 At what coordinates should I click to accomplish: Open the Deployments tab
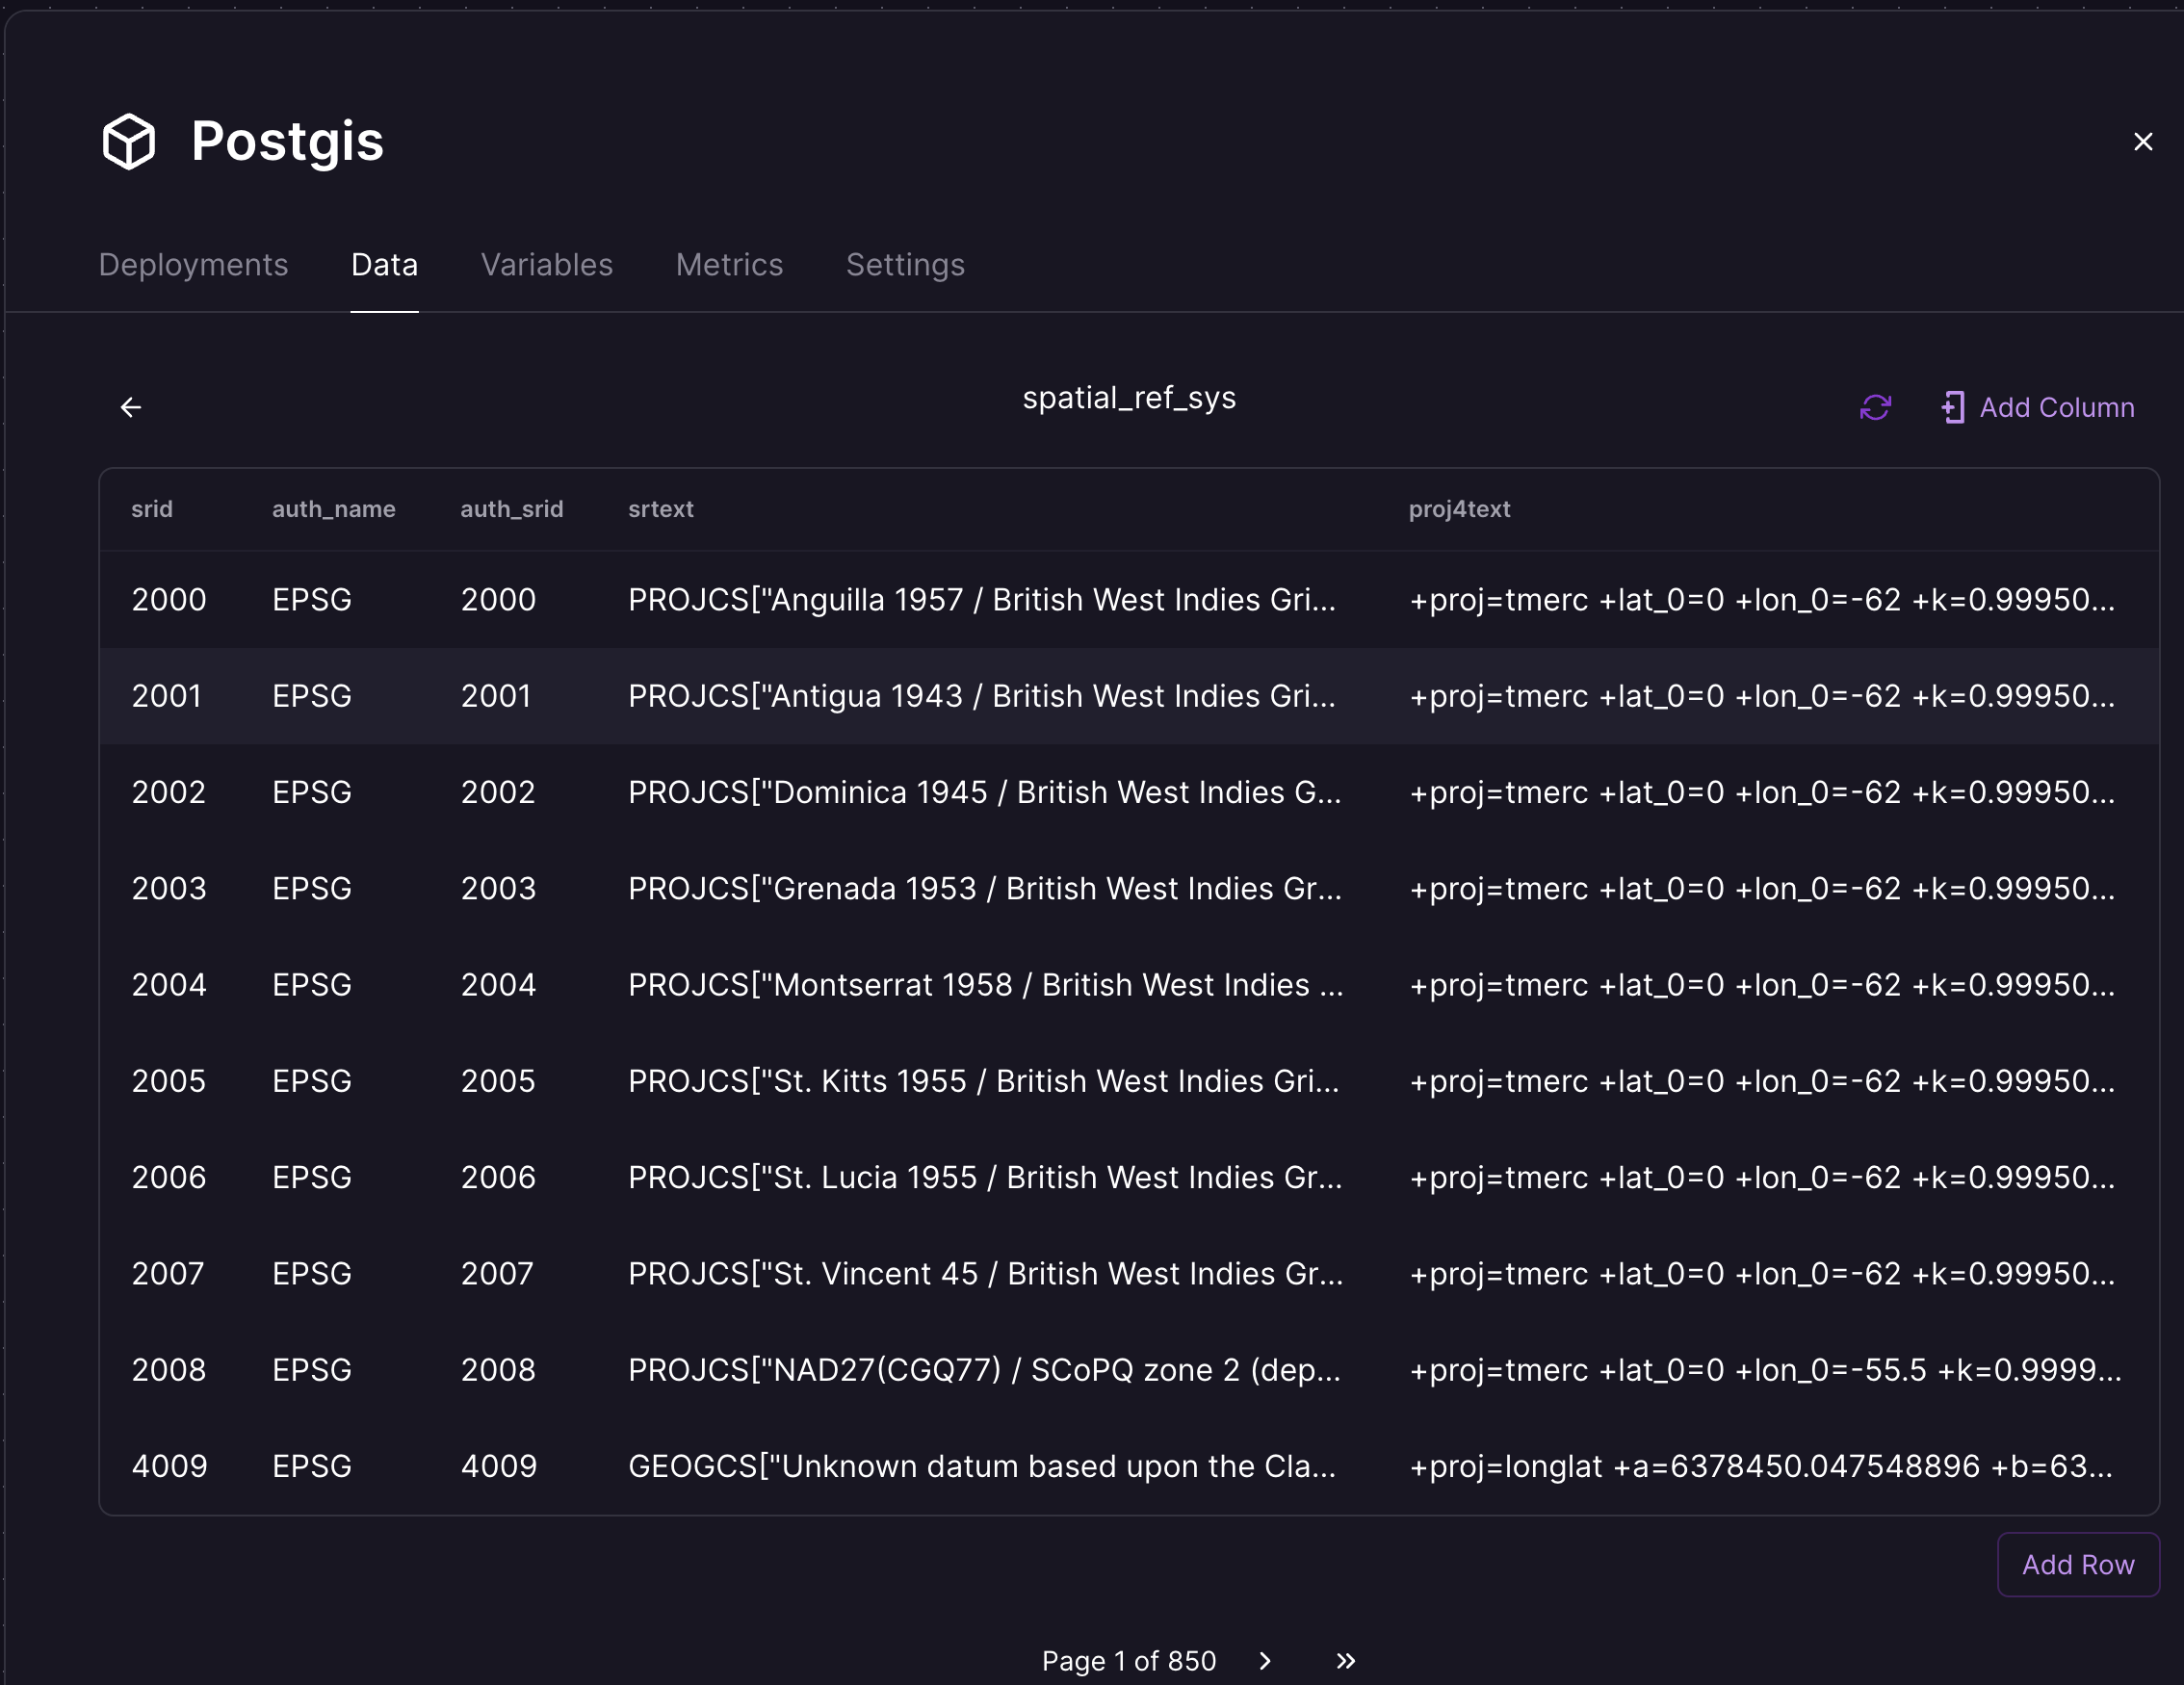point(193,265)
